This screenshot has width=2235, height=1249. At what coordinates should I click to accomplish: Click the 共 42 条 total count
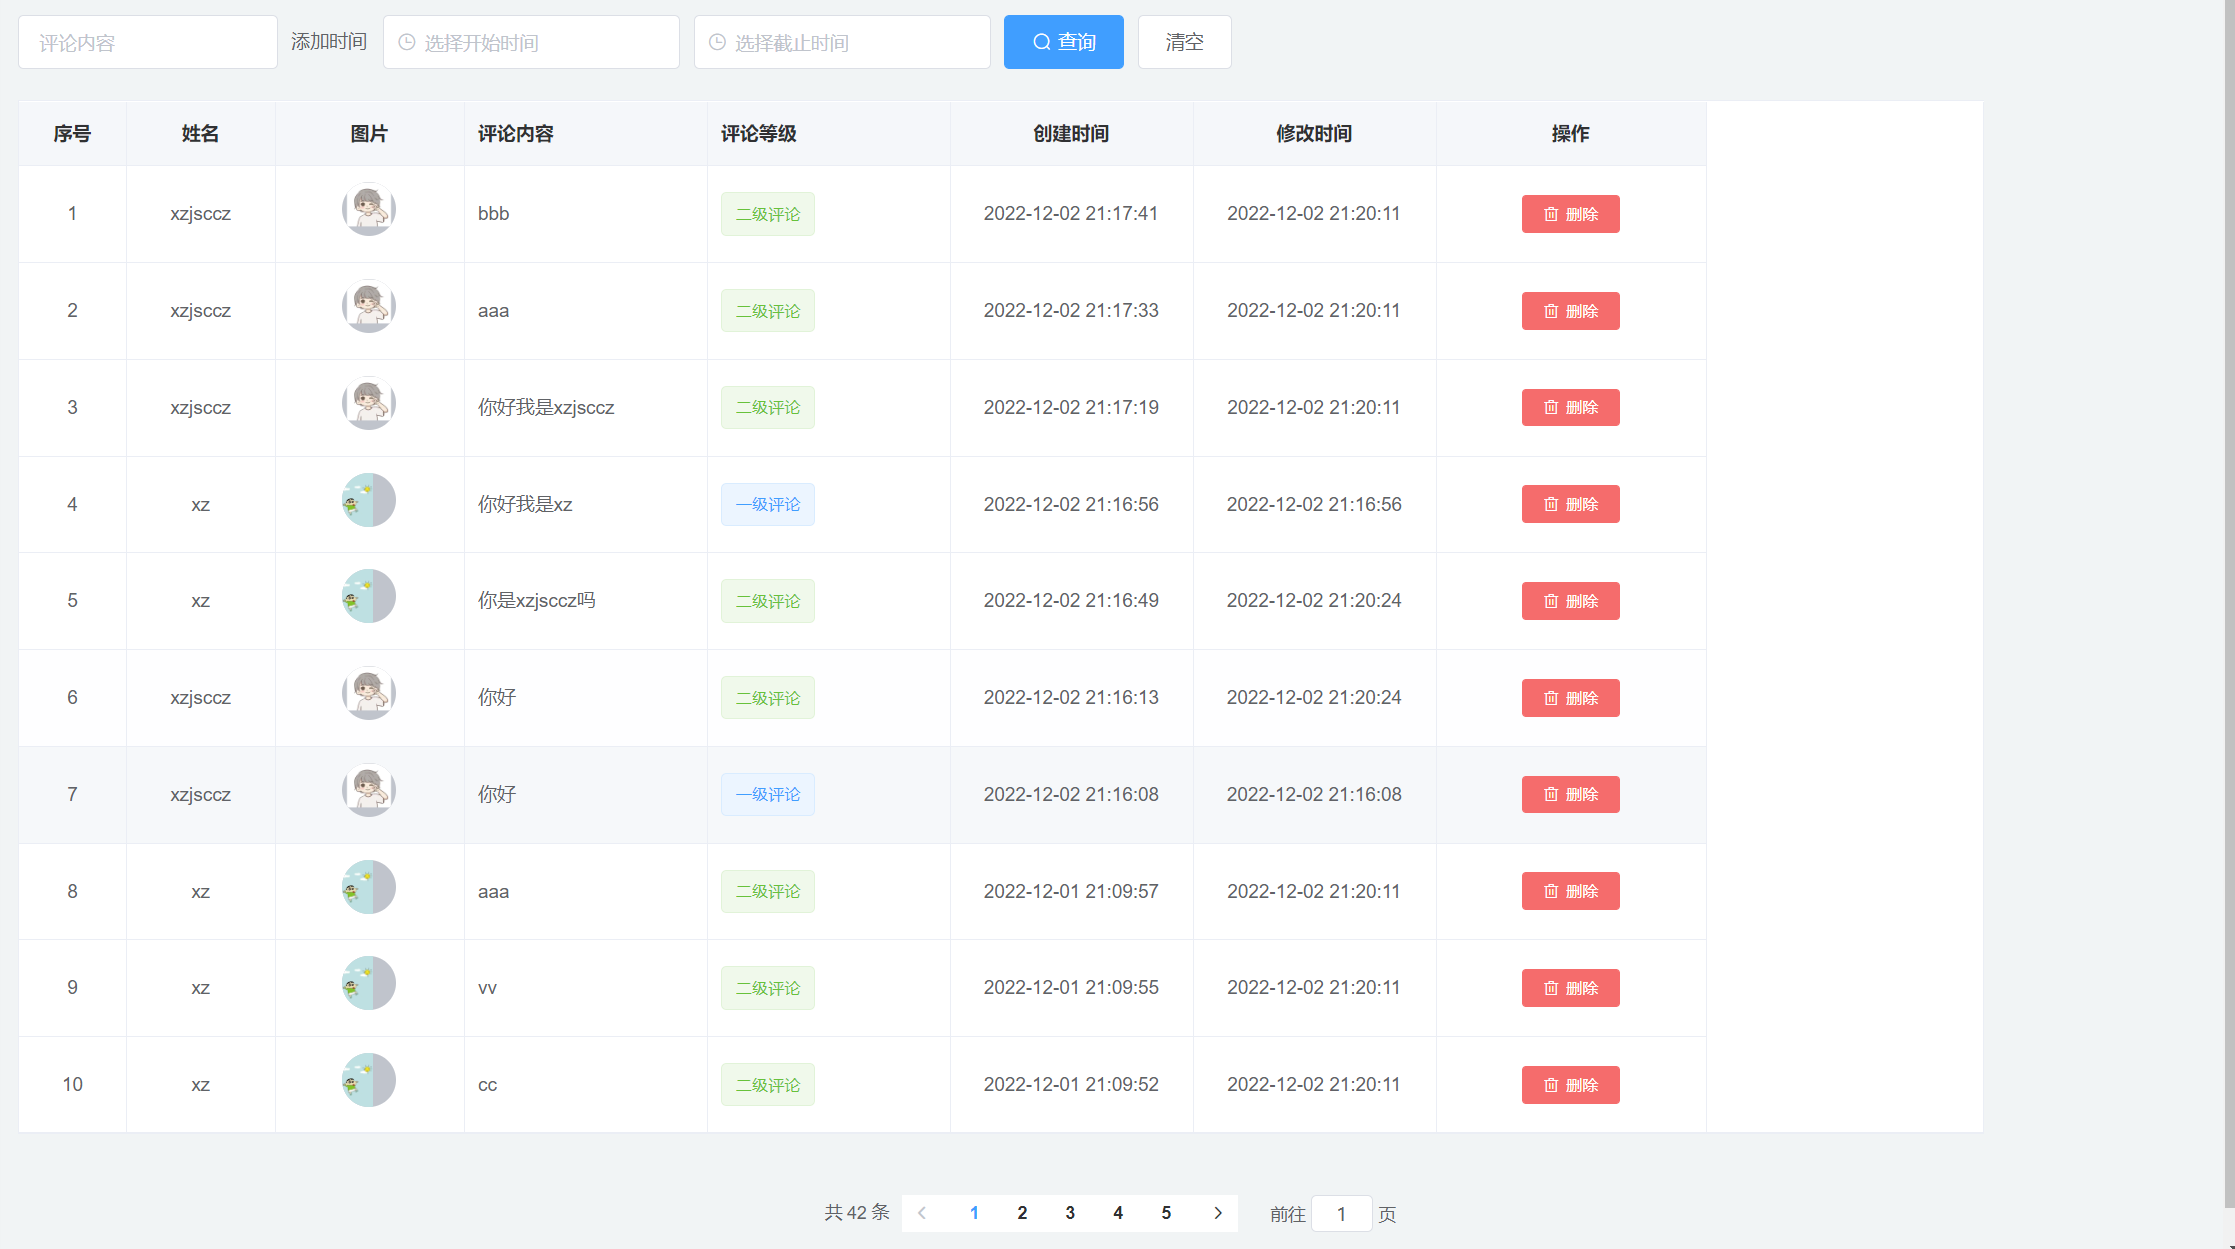(x=857, y=1213)
